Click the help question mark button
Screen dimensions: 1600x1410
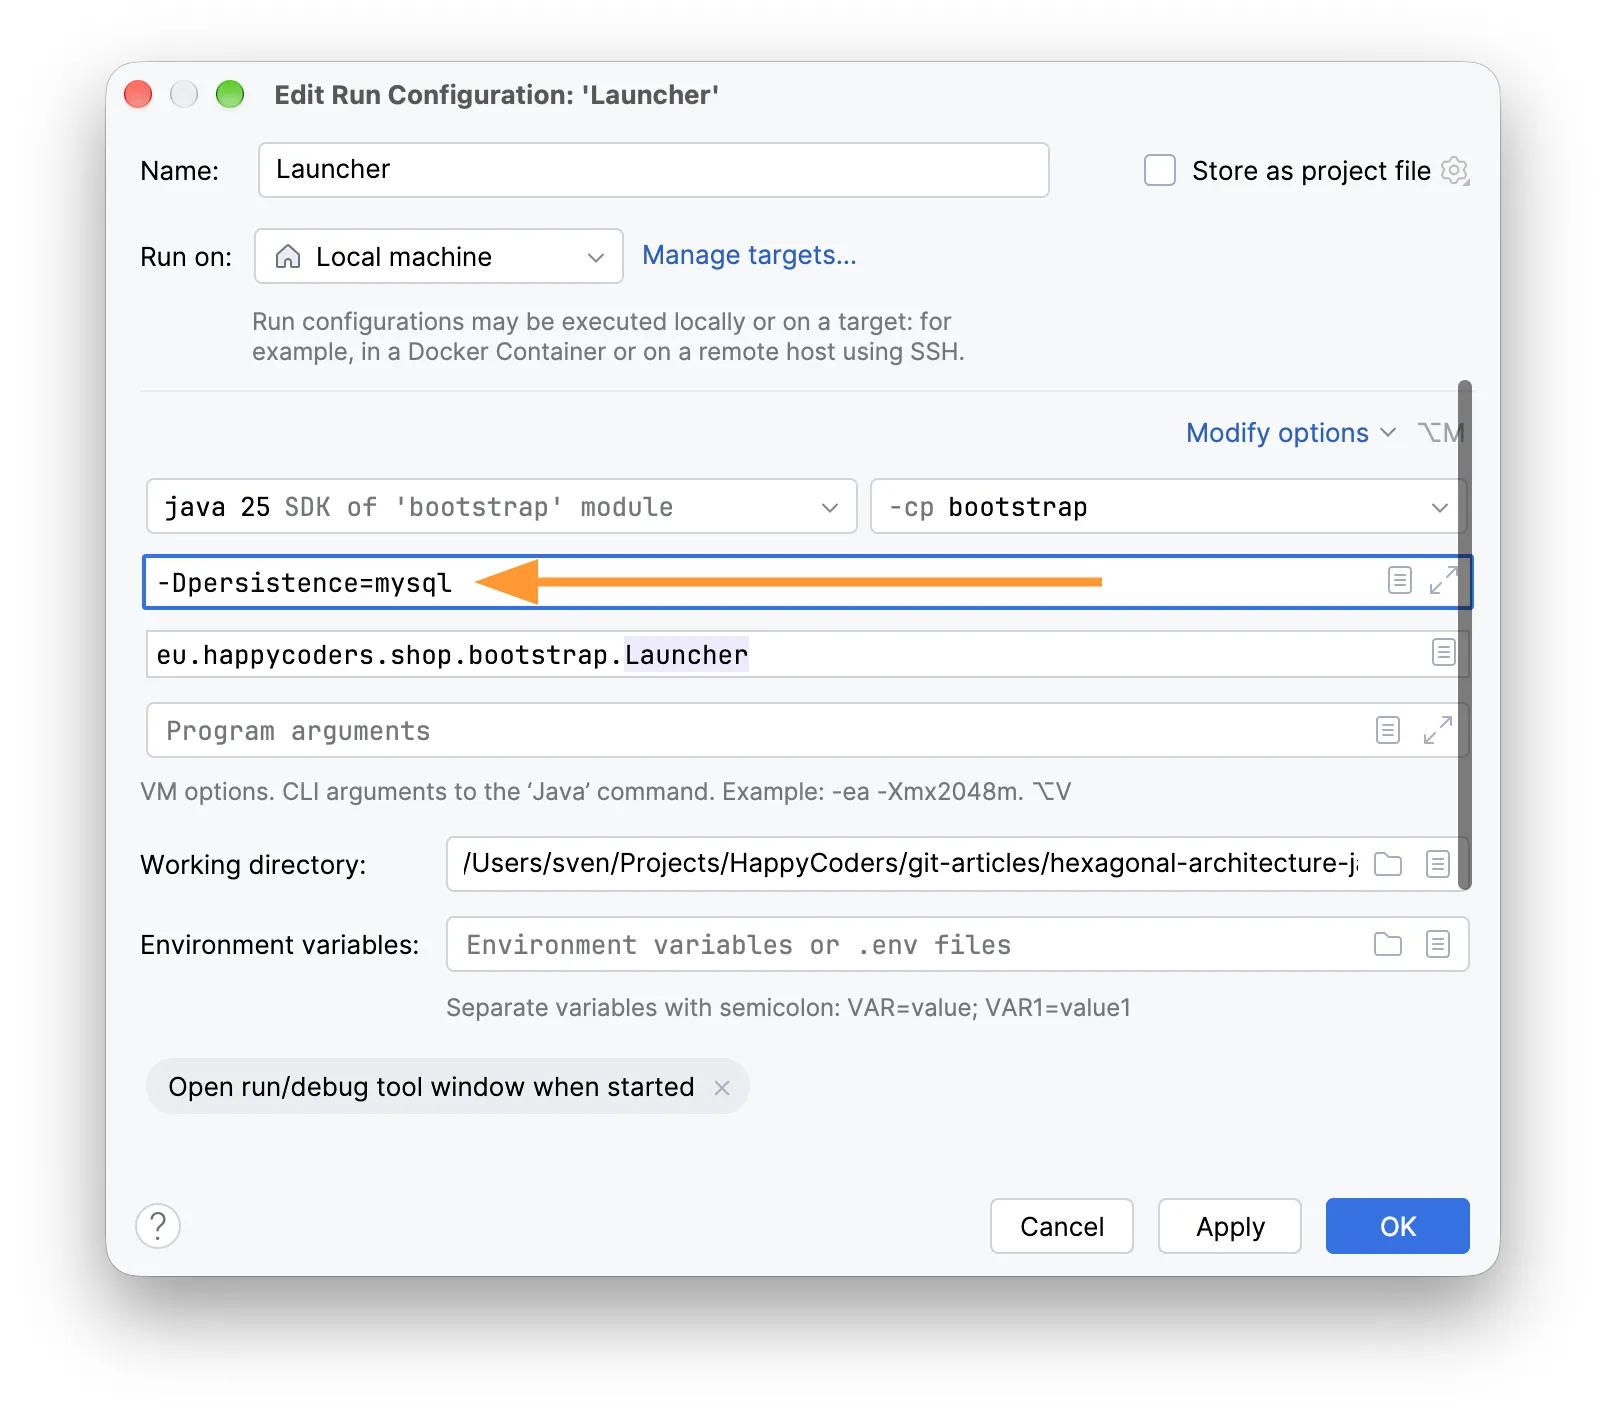tap(158, 1226)
